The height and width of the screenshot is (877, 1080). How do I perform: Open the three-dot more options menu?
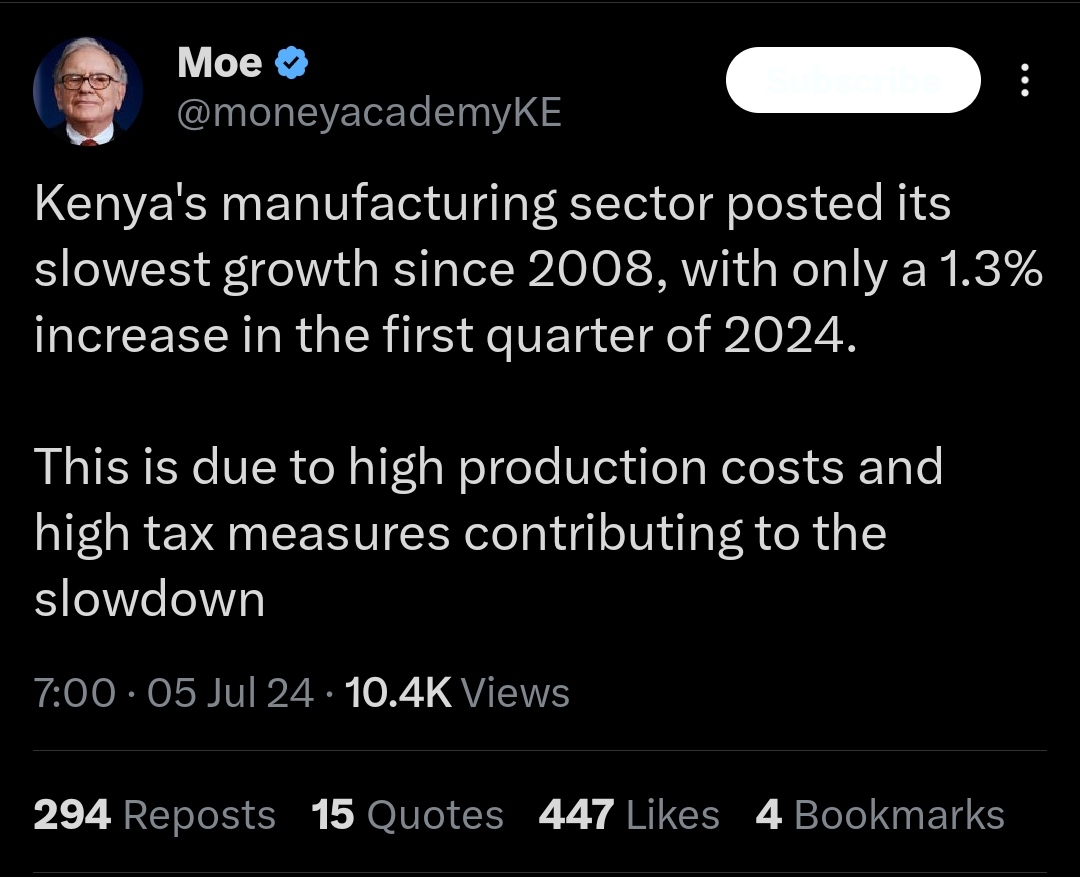(x=1023, y=80)
